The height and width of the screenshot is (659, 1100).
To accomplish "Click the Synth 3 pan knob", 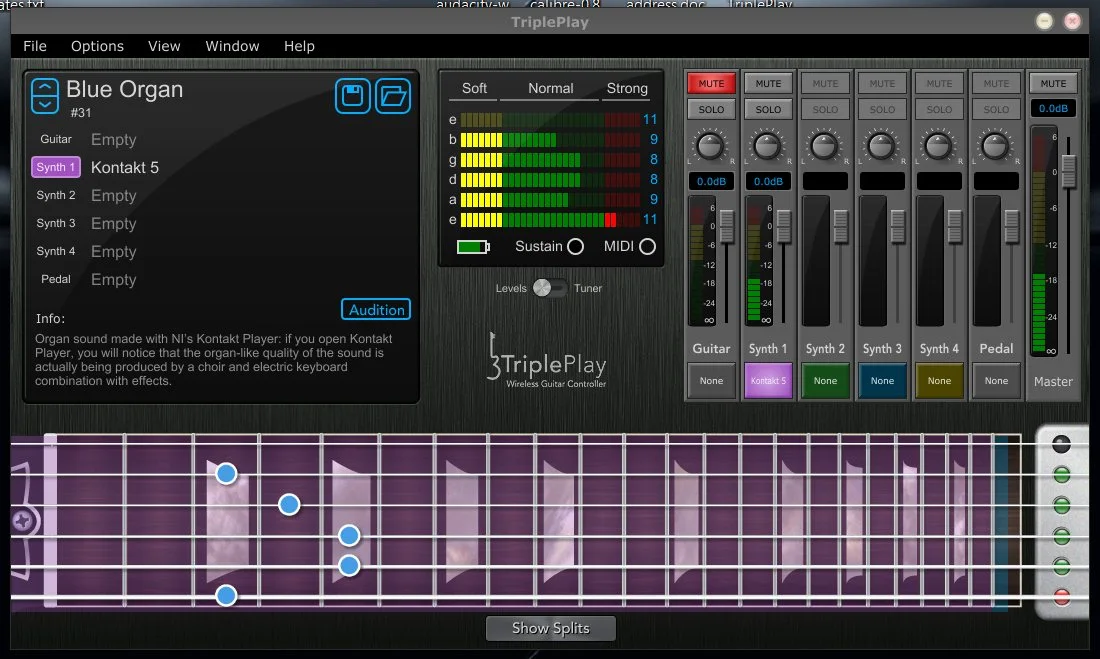I will (881, 146).
